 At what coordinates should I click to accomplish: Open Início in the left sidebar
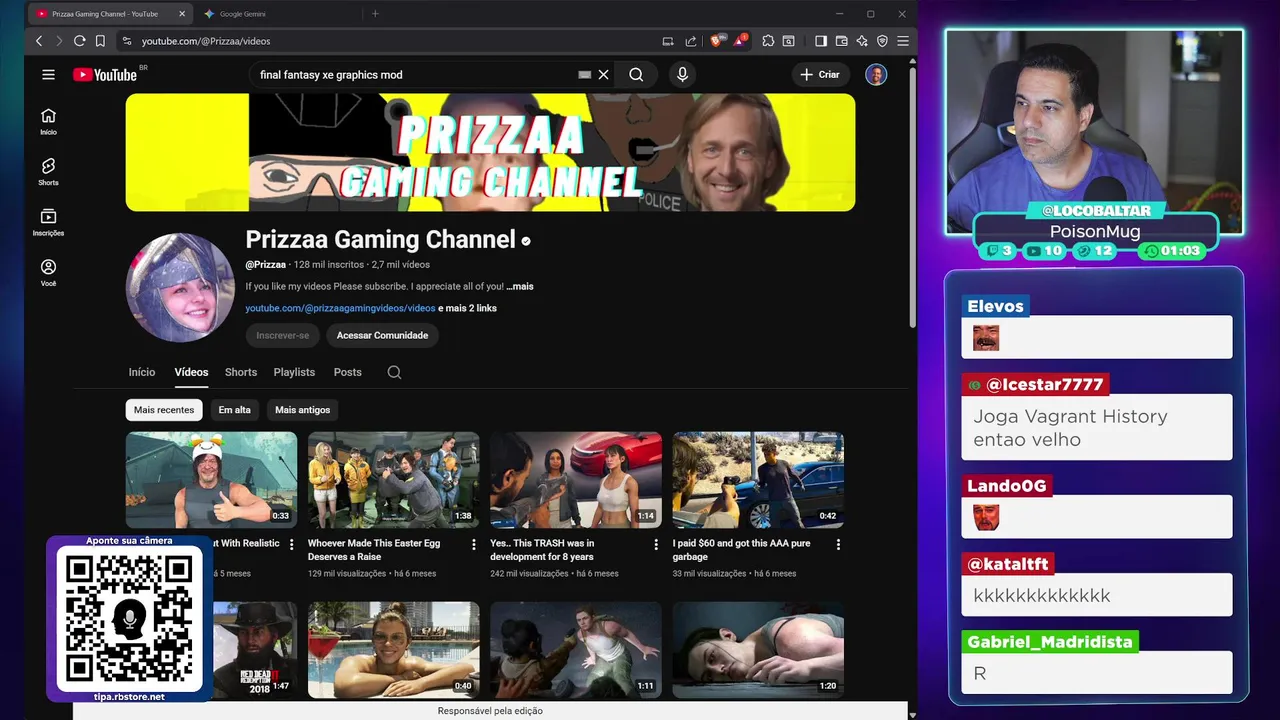point(48,121)
